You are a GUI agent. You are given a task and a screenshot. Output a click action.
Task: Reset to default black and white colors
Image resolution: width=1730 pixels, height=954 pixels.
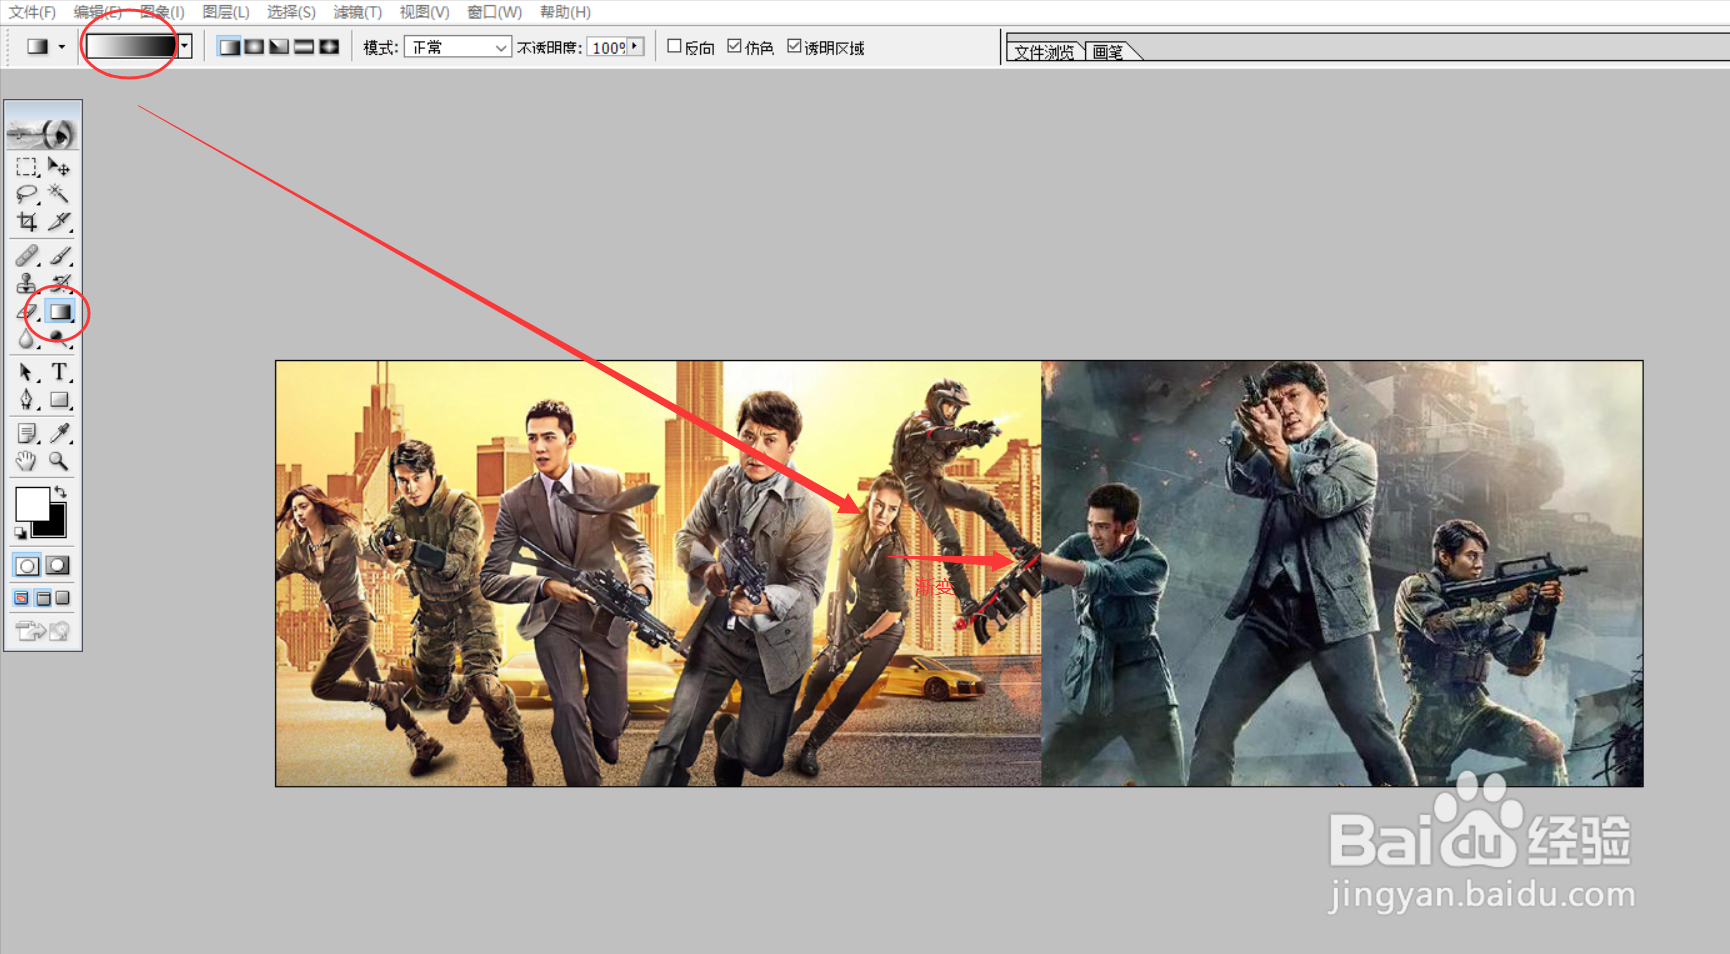coord(20,533)
